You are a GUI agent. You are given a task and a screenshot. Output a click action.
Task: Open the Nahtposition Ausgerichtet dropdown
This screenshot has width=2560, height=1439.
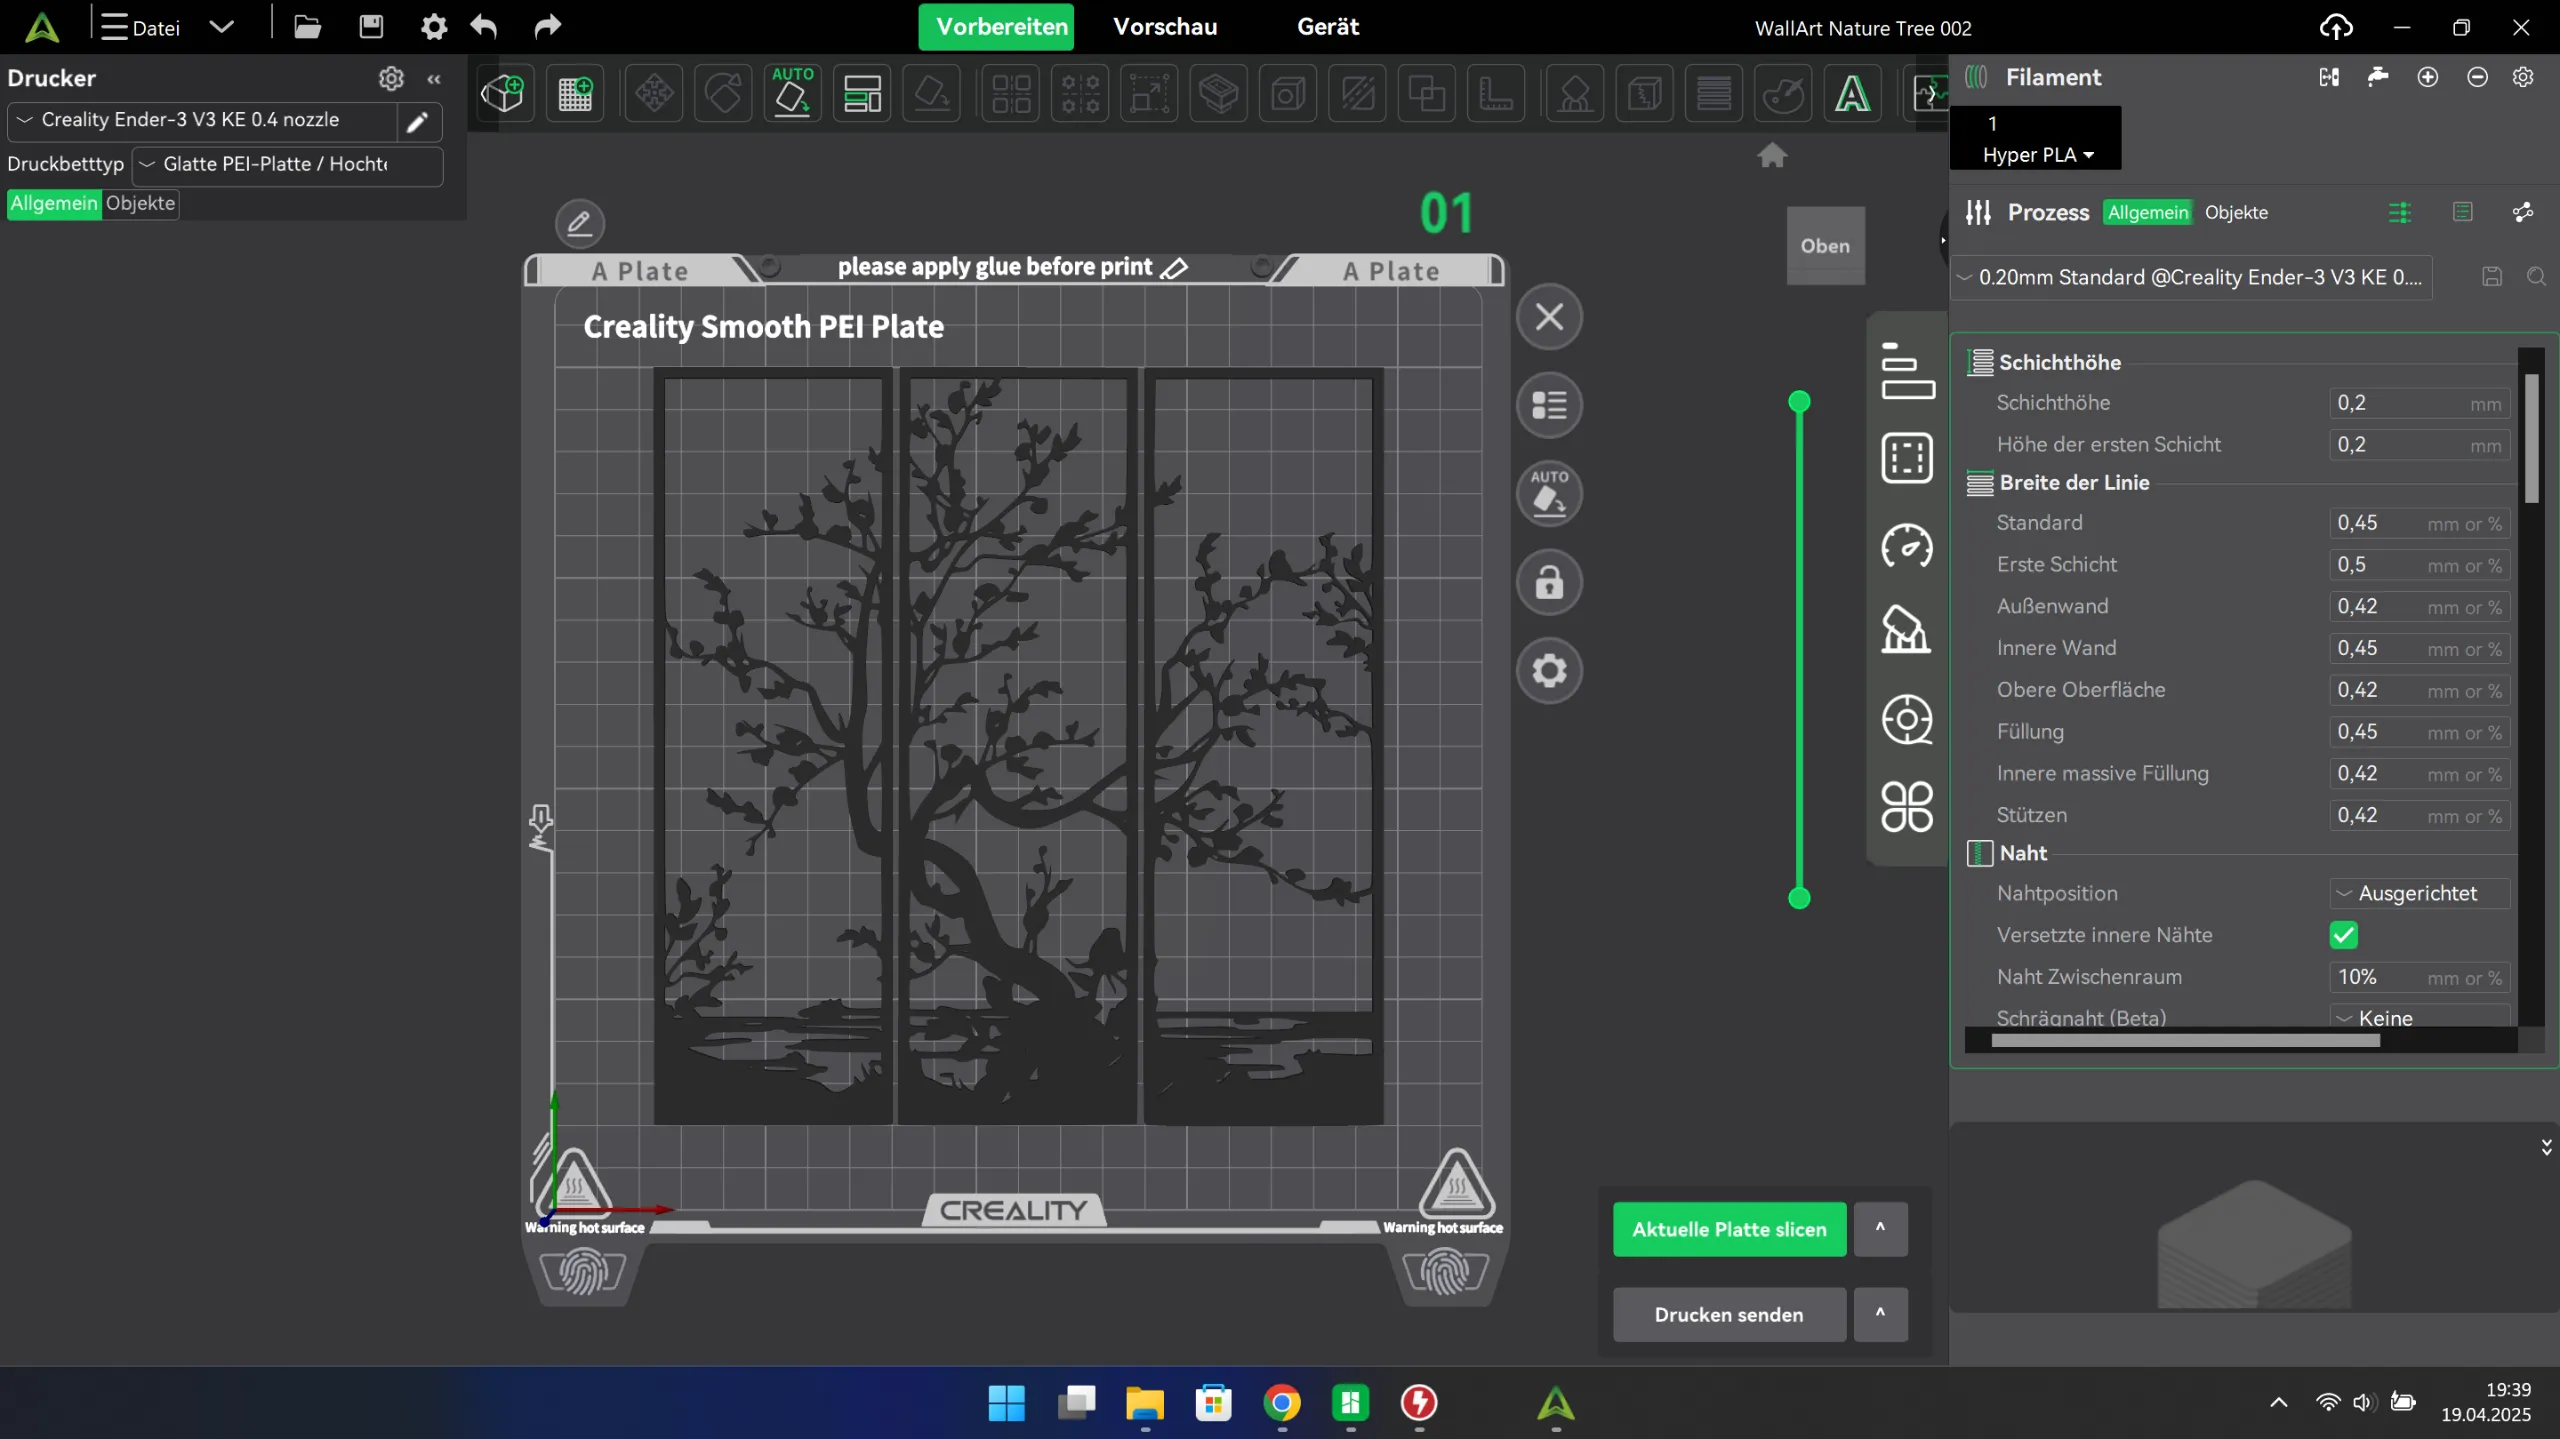[x=2418, y=893]
